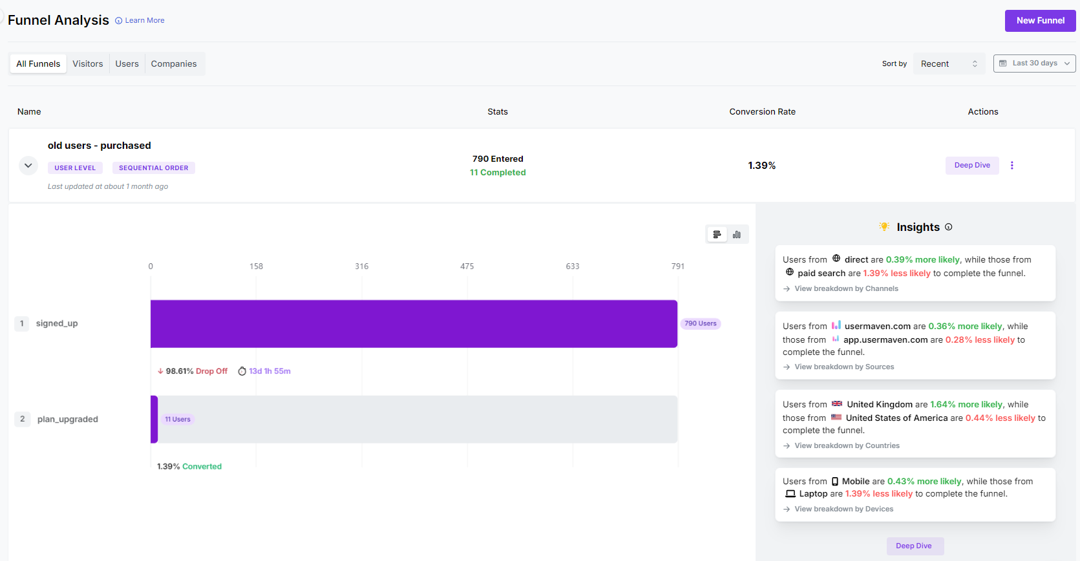The height and width of the screenshot is (561, 1080).
Task: Open the Last 30 days date picker
Action: tap(1034, 63)
